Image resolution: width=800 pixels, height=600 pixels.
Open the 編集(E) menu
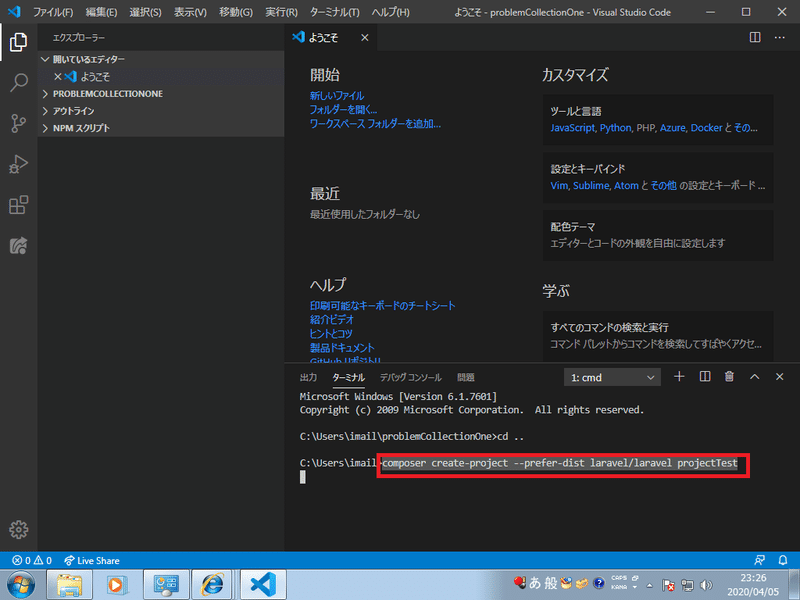[x=101, y=12]
